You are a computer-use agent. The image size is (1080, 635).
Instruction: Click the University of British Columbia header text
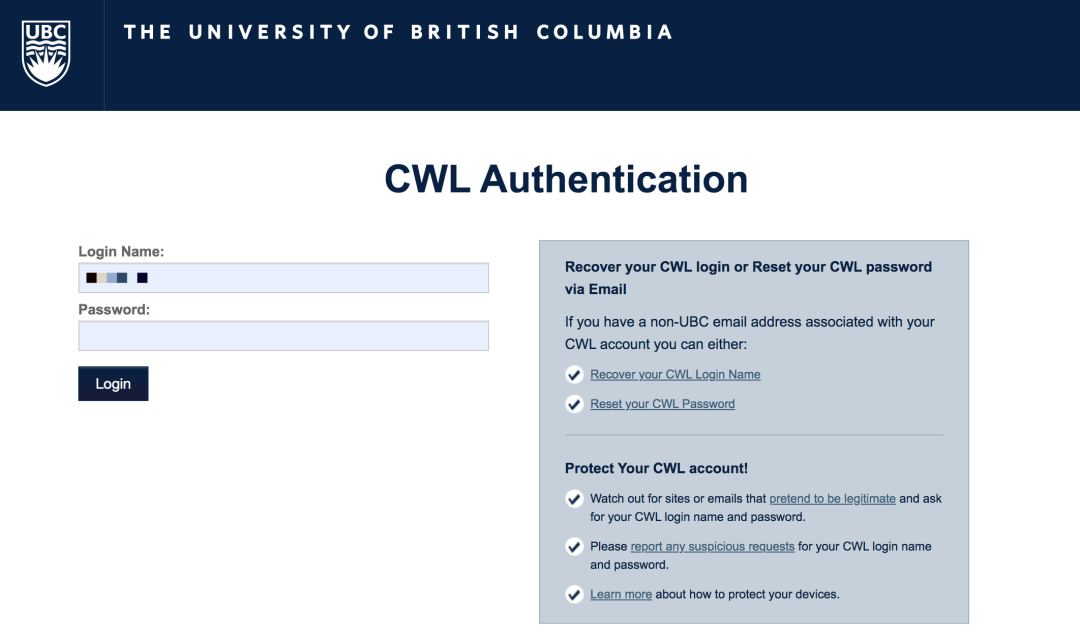pyautogui.click(x=398, y=32)
